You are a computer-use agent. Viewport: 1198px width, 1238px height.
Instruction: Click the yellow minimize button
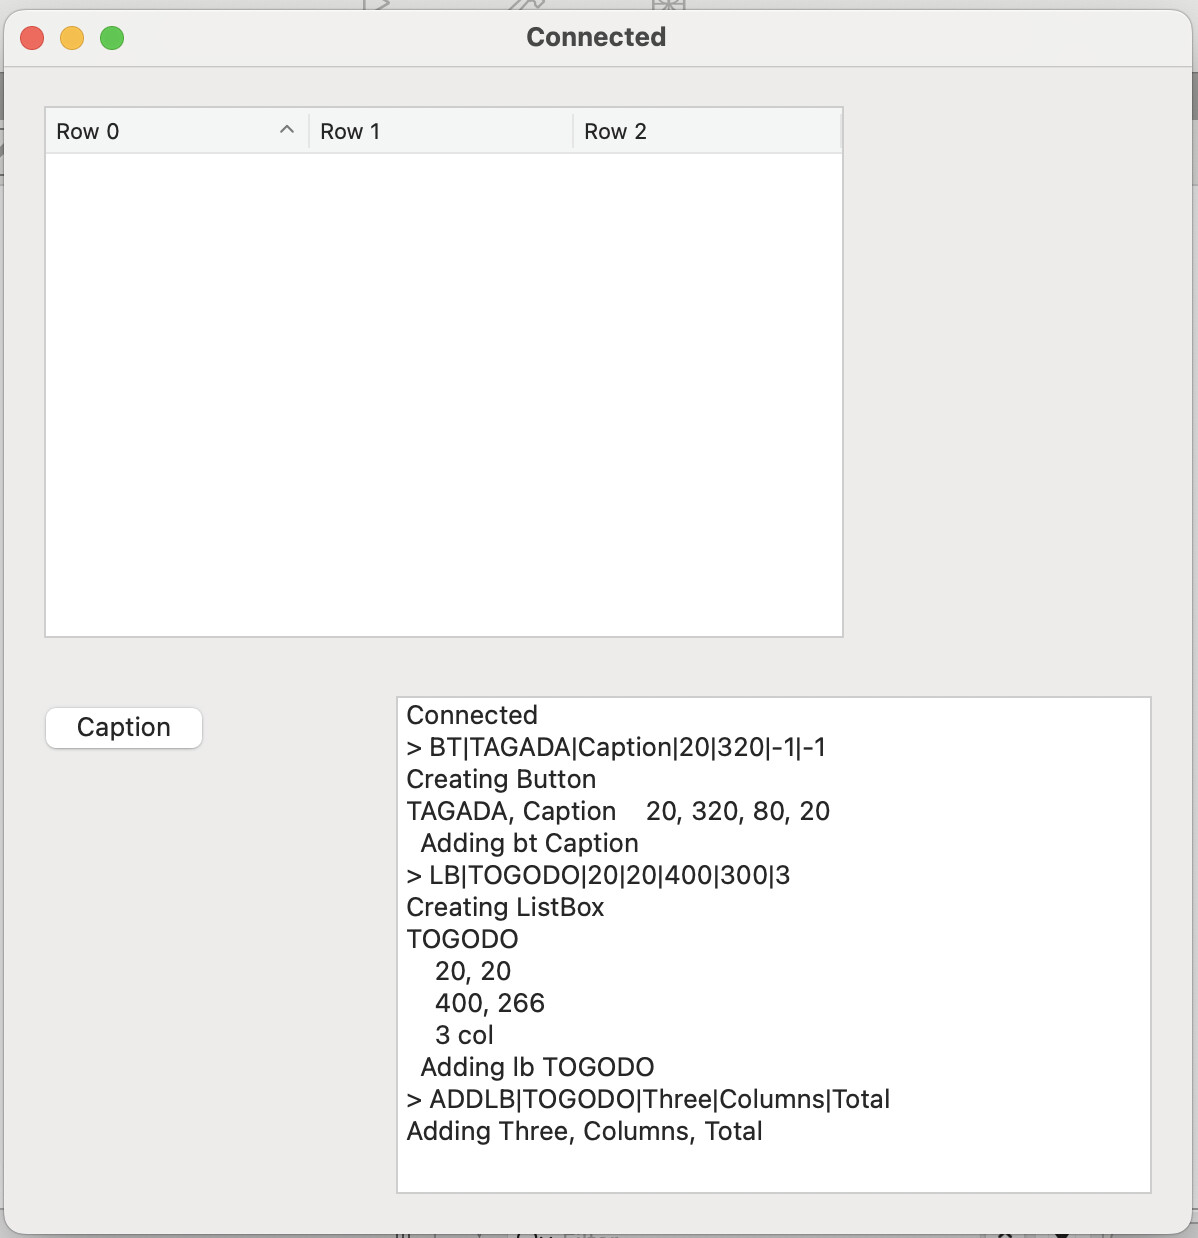click(71, 36)
